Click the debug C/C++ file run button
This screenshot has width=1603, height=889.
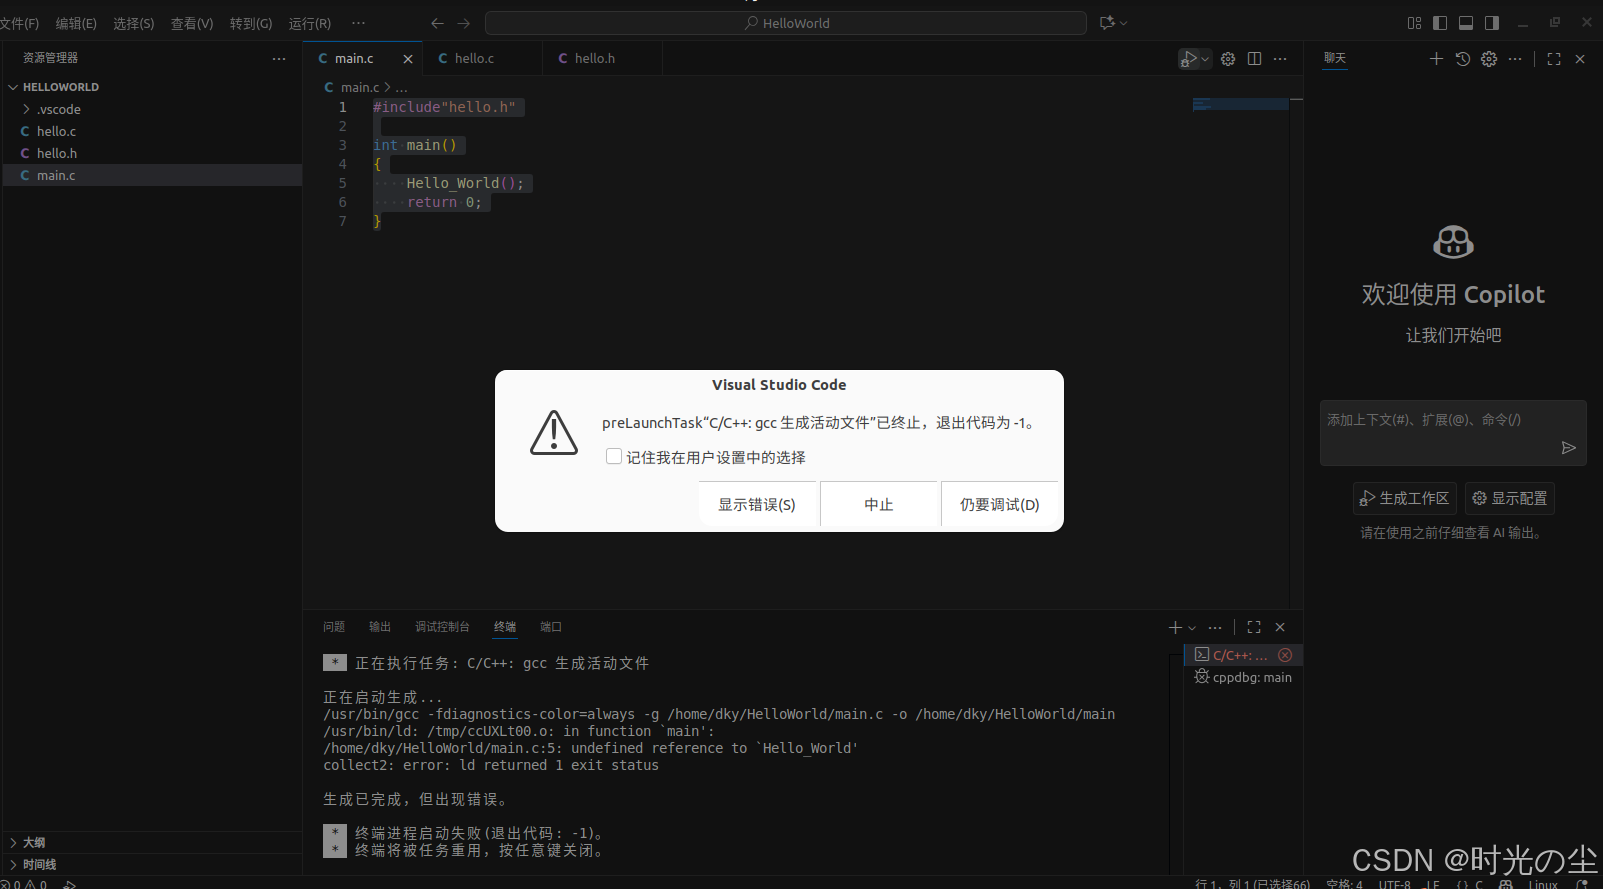(x=1189, y=59)
